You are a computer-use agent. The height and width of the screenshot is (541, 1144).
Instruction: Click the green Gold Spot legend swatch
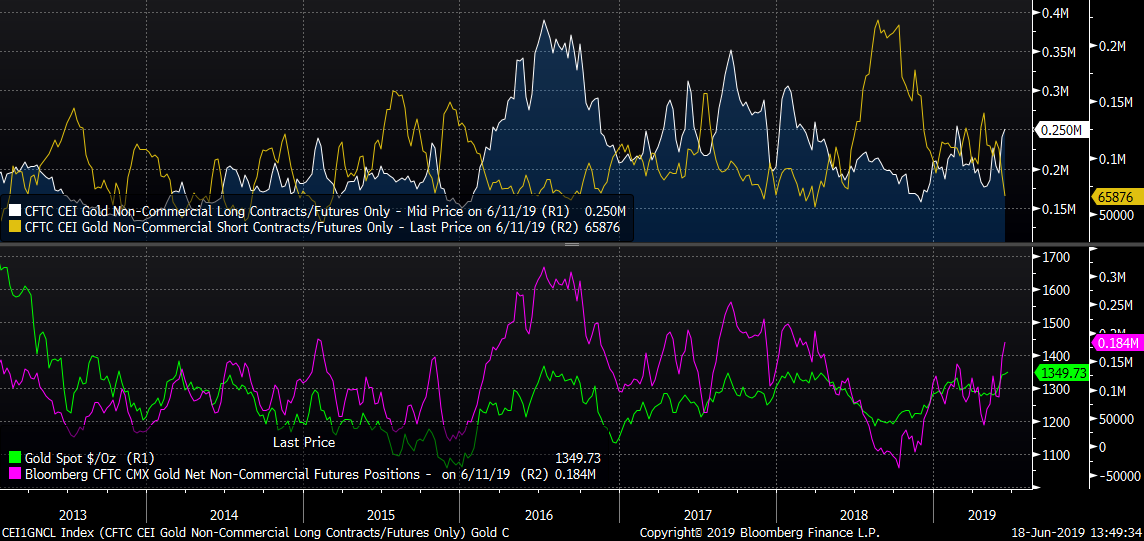point(14,458)
